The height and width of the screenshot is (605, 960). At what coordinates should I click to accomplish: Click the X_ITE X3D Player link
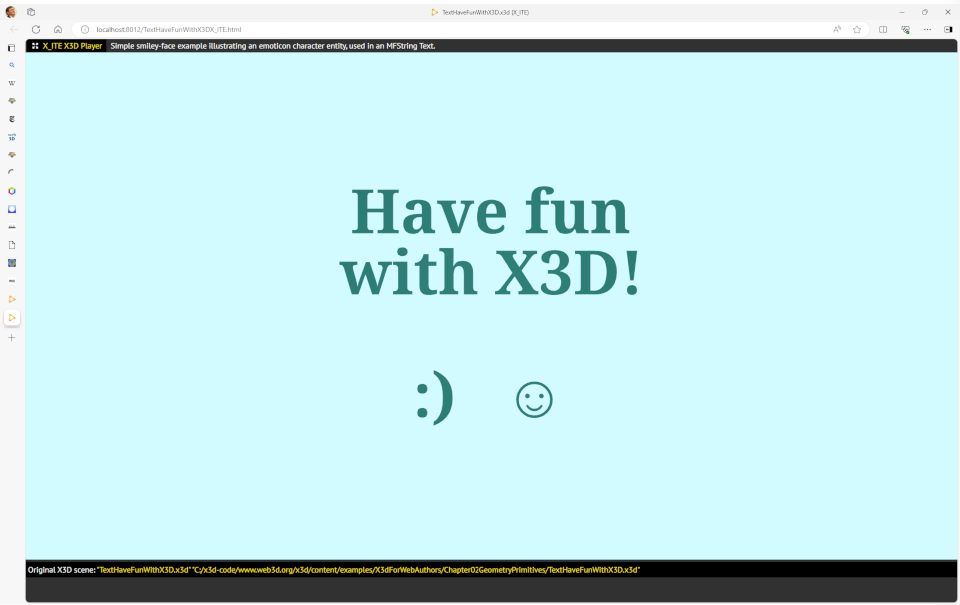[x=72, y=46]
